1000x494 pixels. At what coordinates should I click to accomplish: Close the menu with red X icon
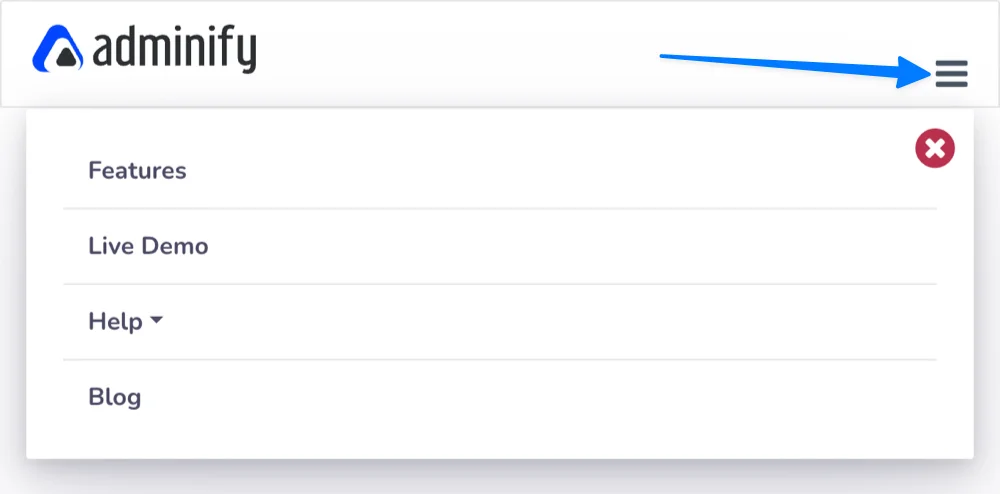[x=935, y=149]
